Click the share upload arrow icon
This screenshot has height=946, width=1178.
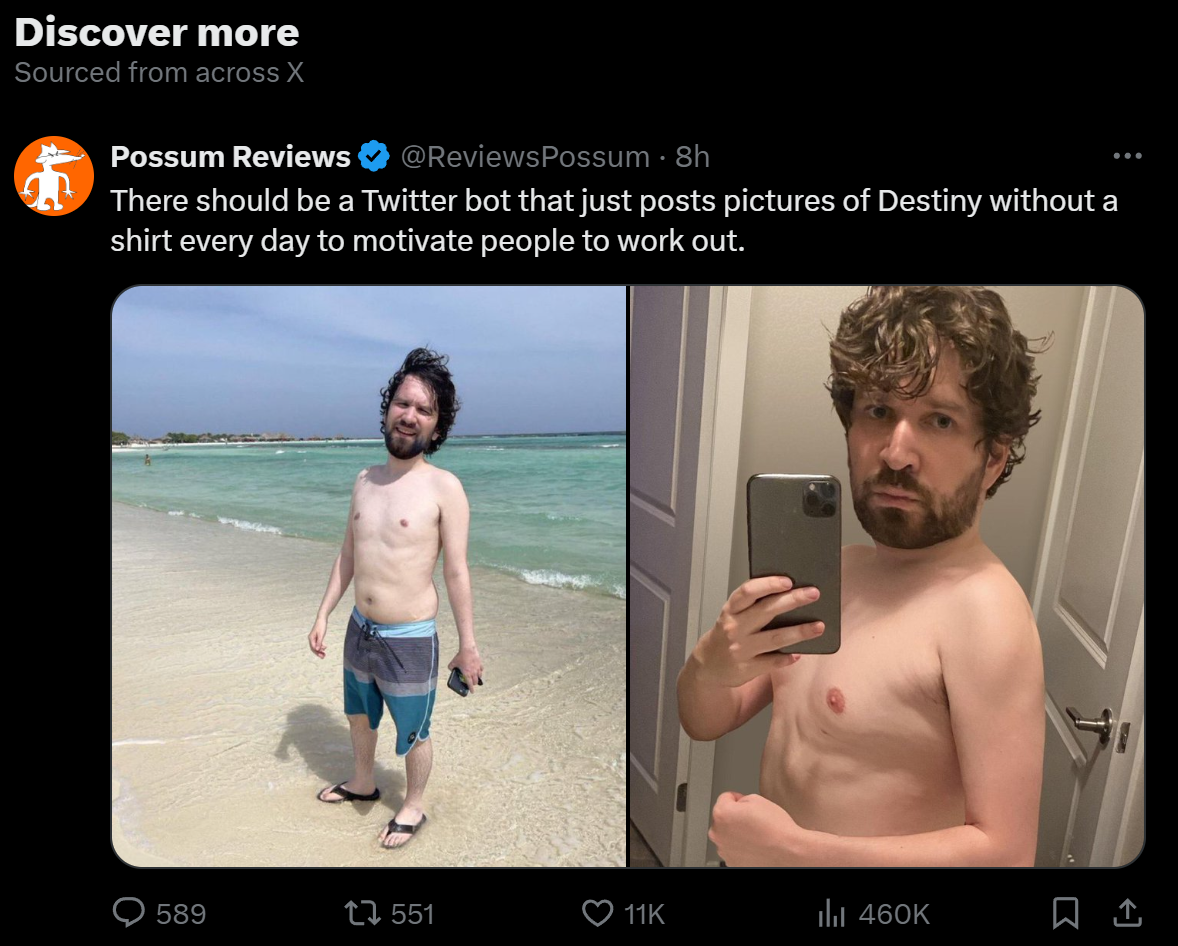(1127, 913)
